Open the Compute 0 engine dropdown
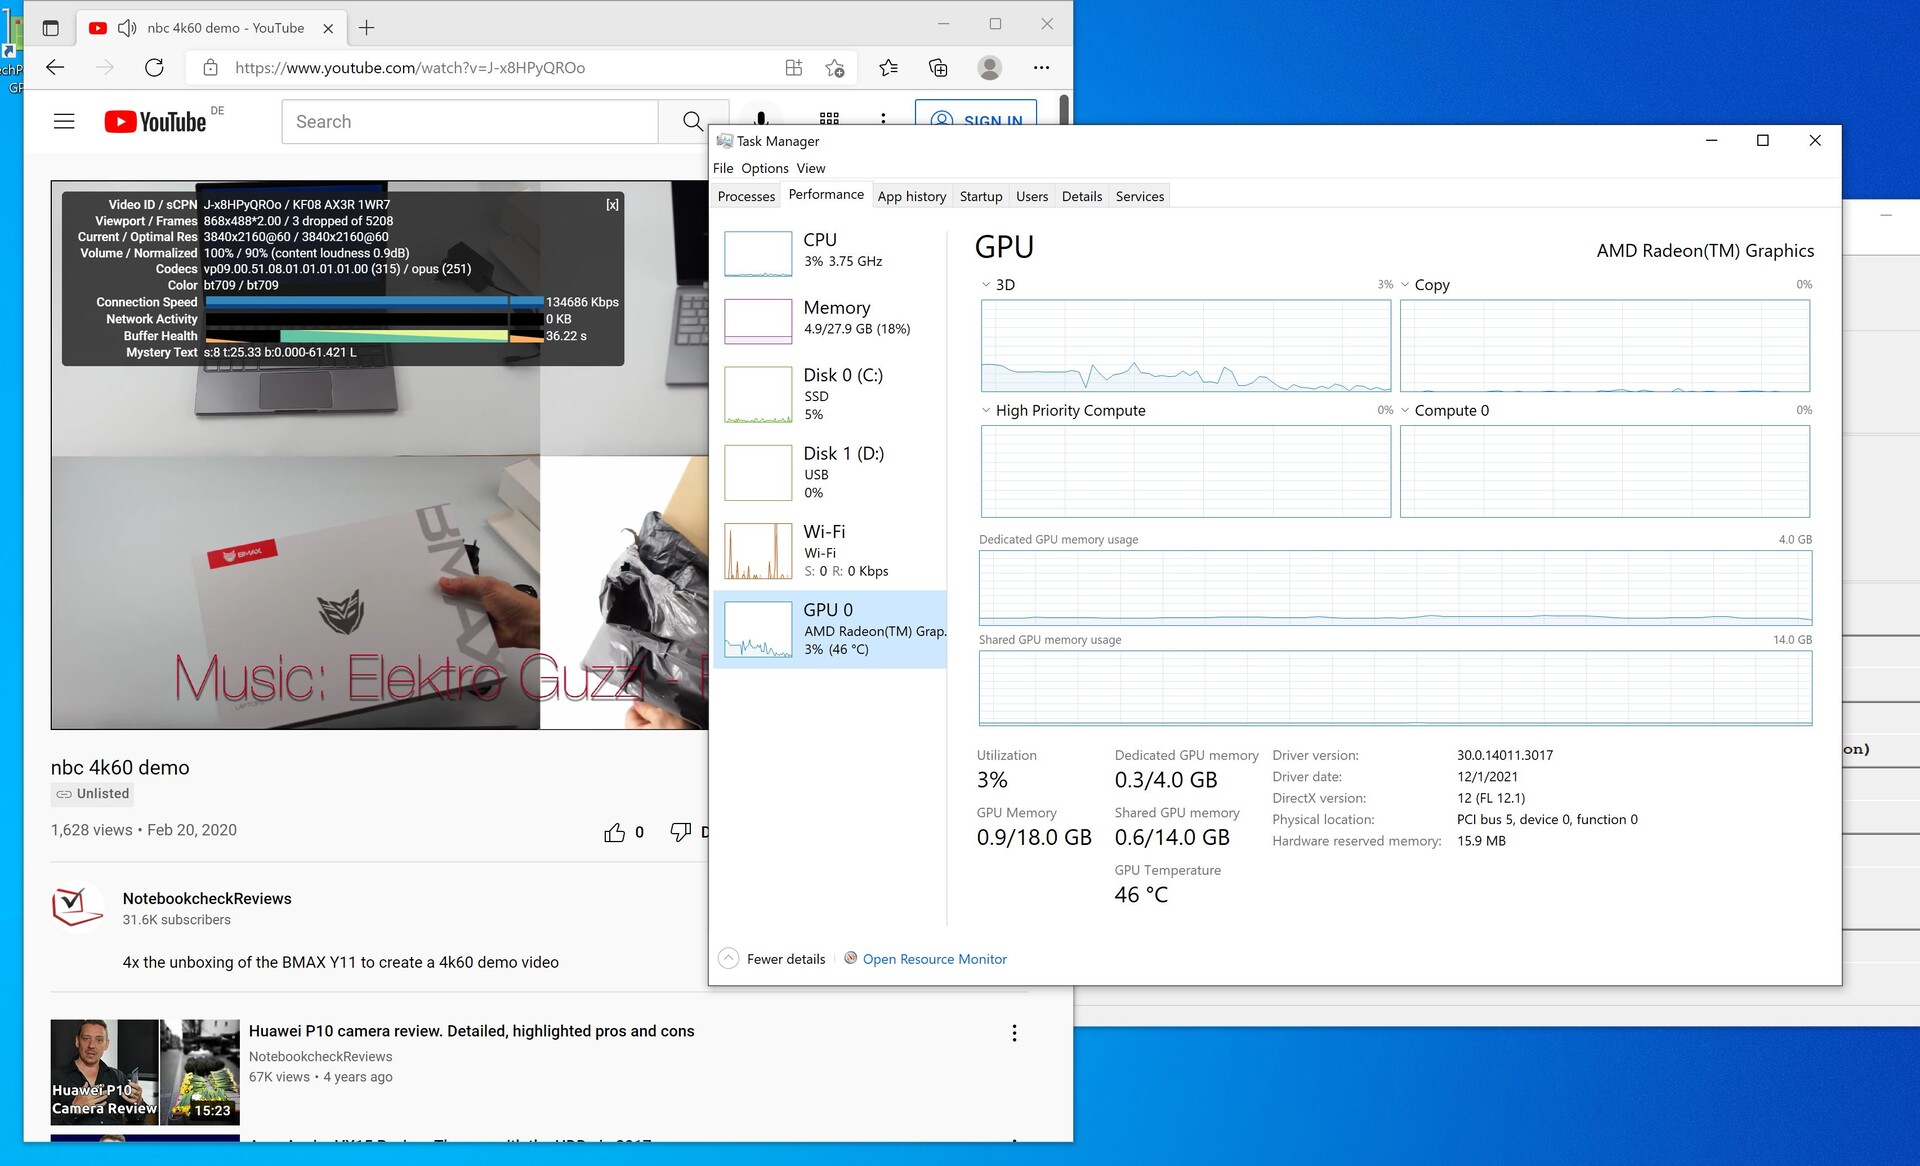The height and width of the screenshot is (1166, 1920). point(1405,411)
